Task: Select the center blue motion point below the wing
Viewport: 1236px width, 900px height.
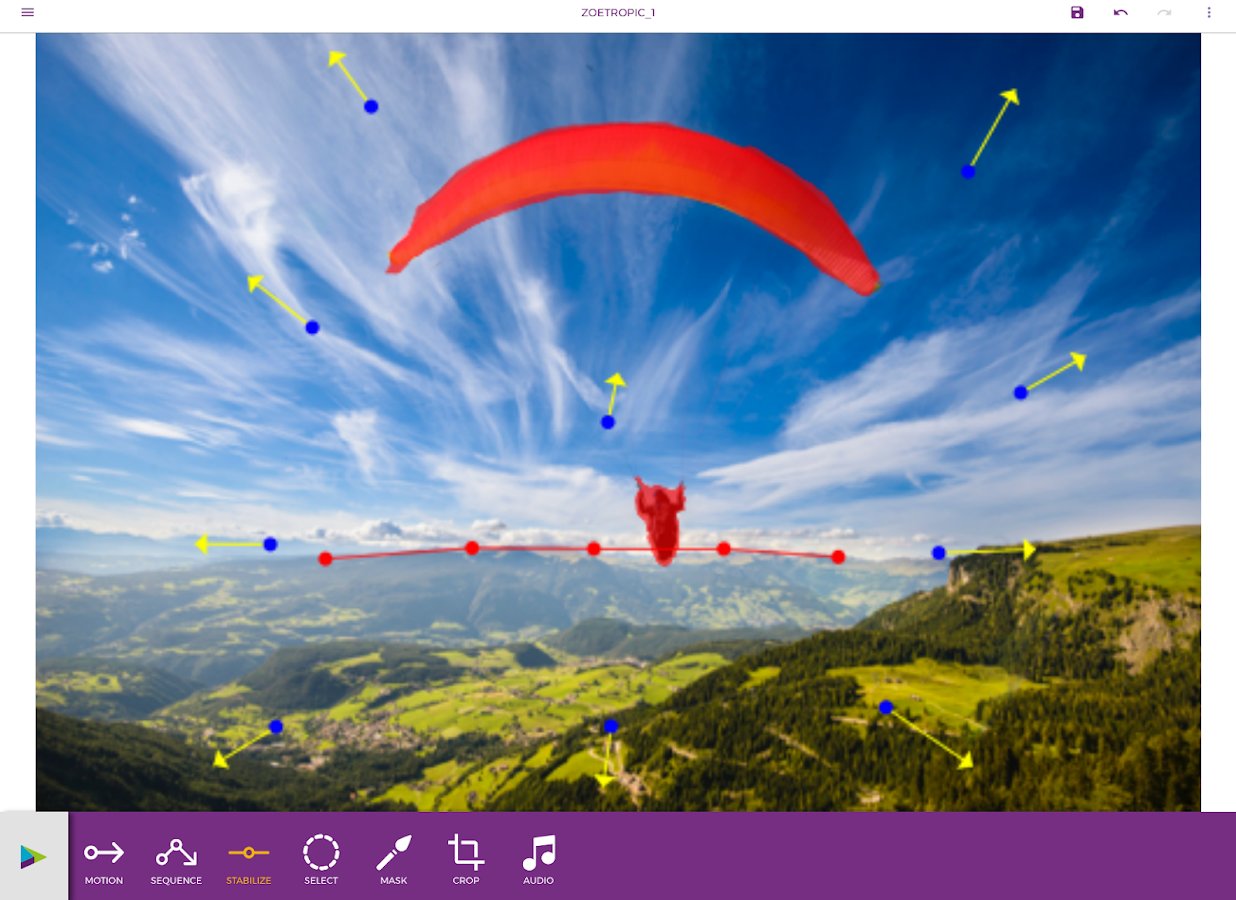Action: pyautogui.click(x=608, y=422)
